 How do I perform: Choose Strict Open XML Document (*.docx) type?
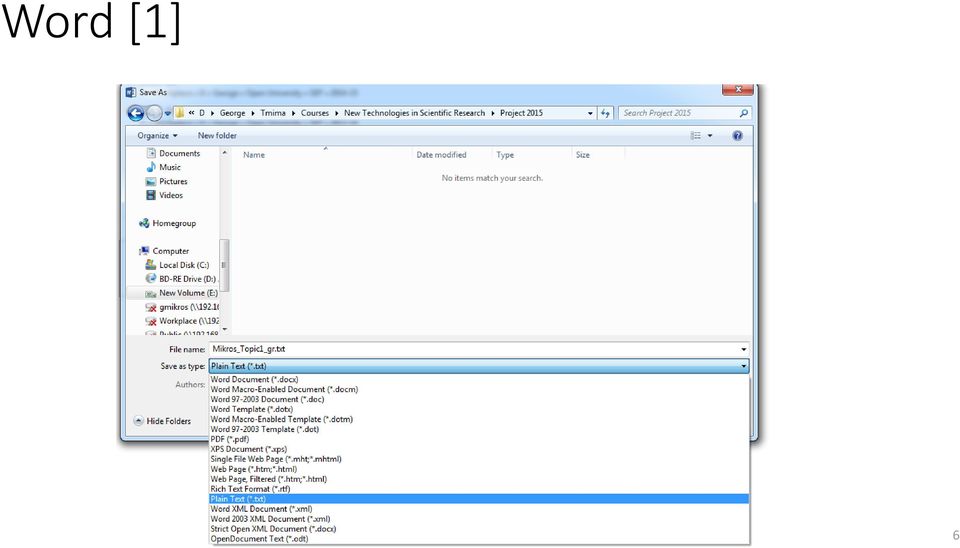tap(479, 528)
